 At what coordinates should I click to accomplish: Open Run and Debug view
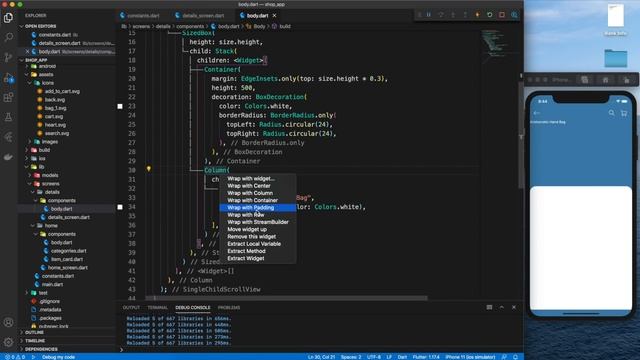click(8, 78)
